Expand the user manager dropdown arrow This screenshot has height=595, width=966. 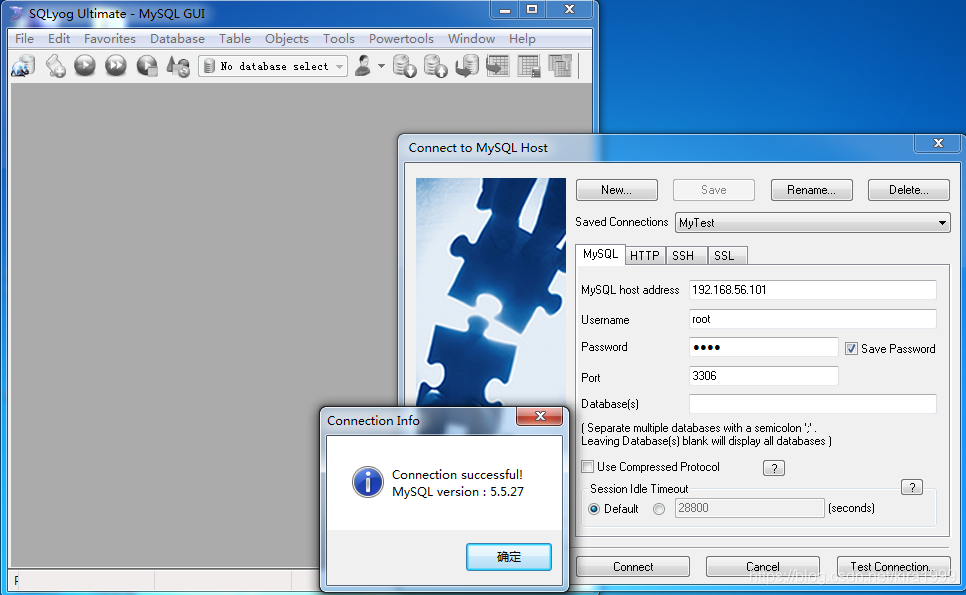(x=381, y=66)
